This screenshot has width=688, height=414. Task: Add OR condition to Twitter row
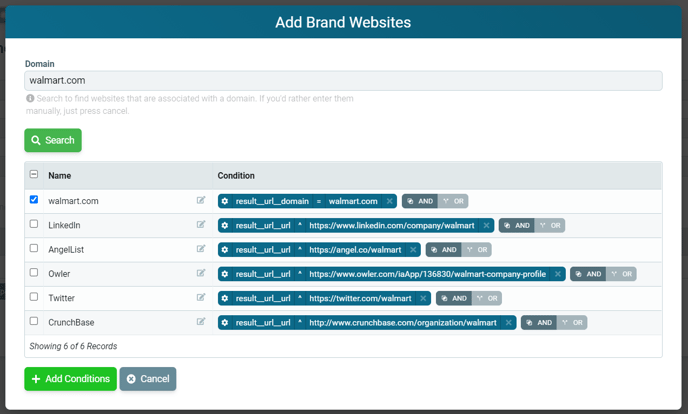(x=487, y=298)
